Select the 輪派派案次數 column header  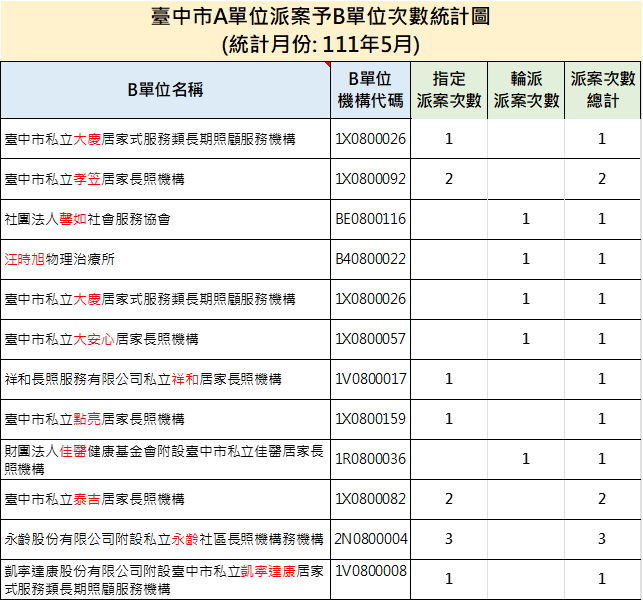click(x=526, y=90)
